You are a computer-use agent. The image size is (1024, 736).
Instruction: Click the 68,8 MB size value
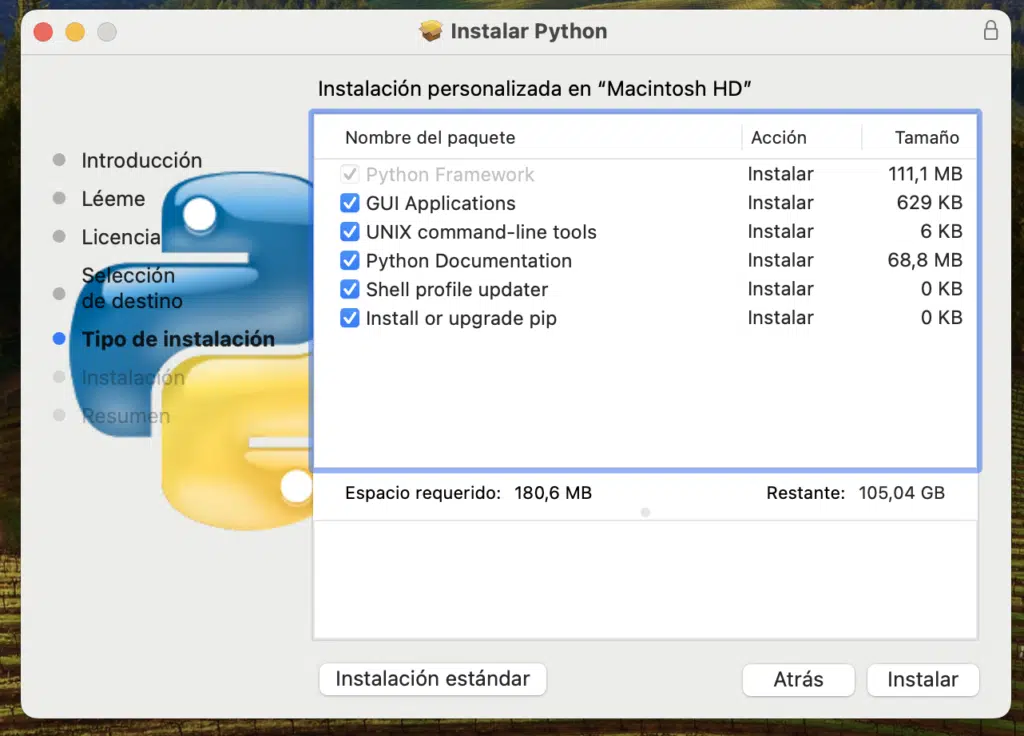point(925,260)
